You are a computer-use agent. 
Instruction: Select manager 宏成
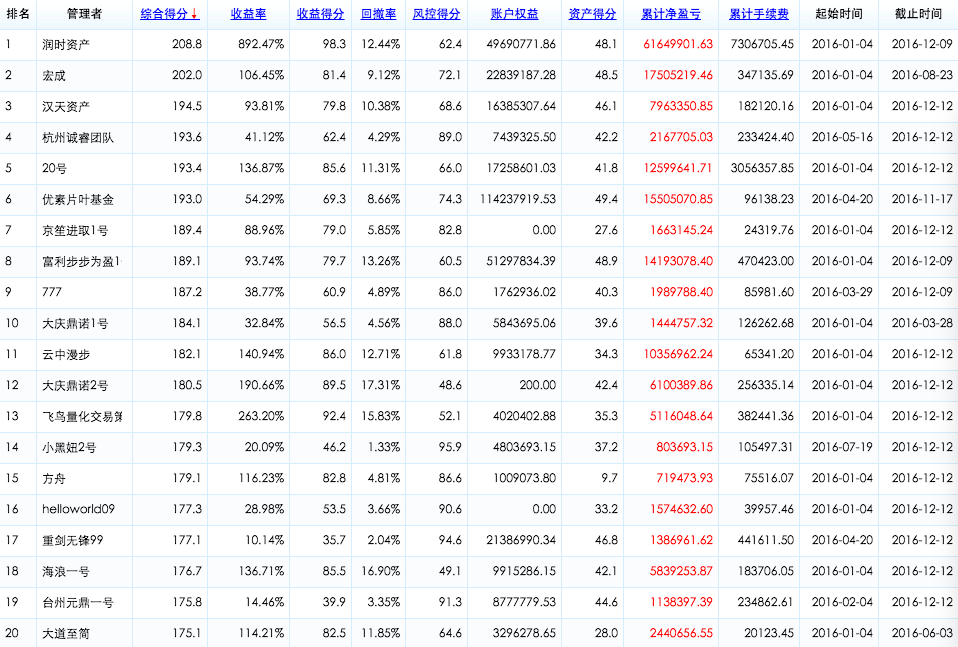(x=54, y=76)
